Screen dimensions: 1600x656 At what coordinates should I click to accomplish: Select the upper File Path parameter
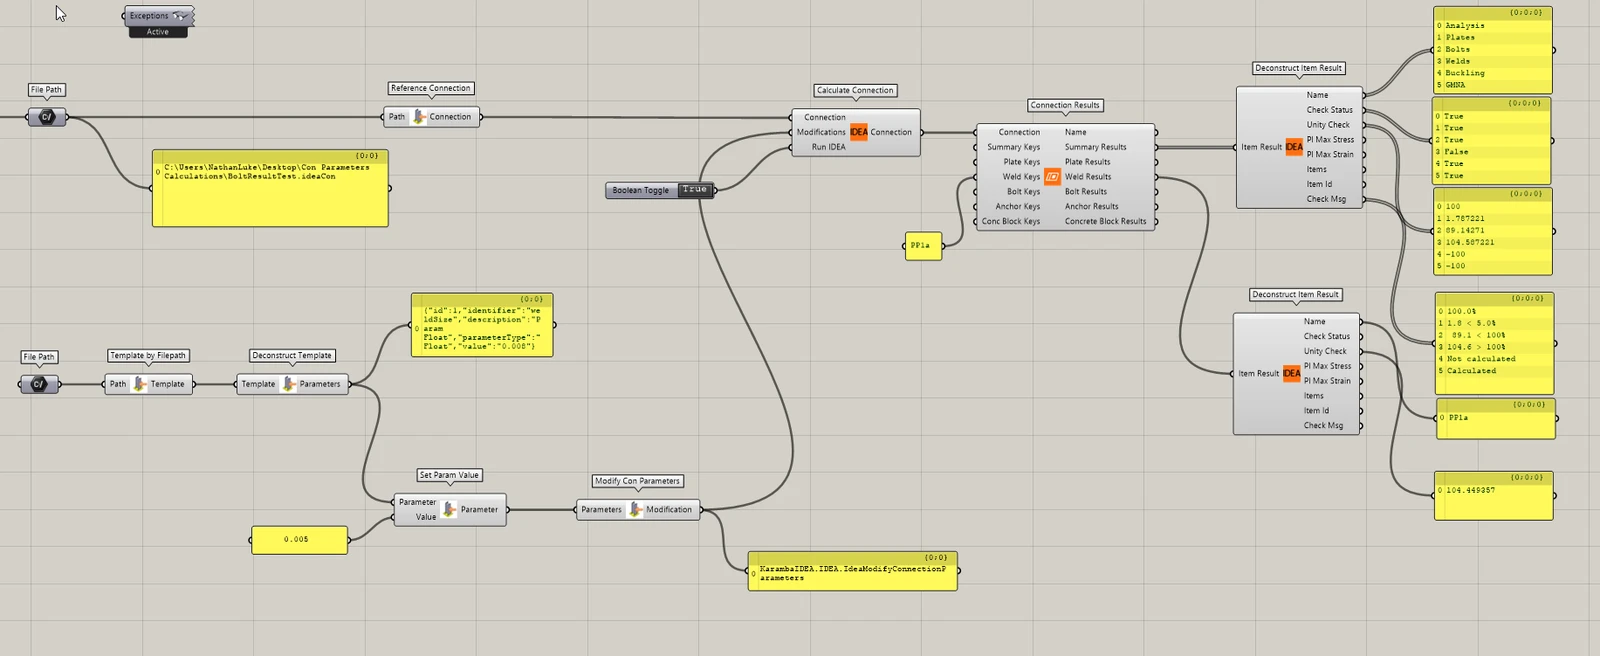coord(46,117)
